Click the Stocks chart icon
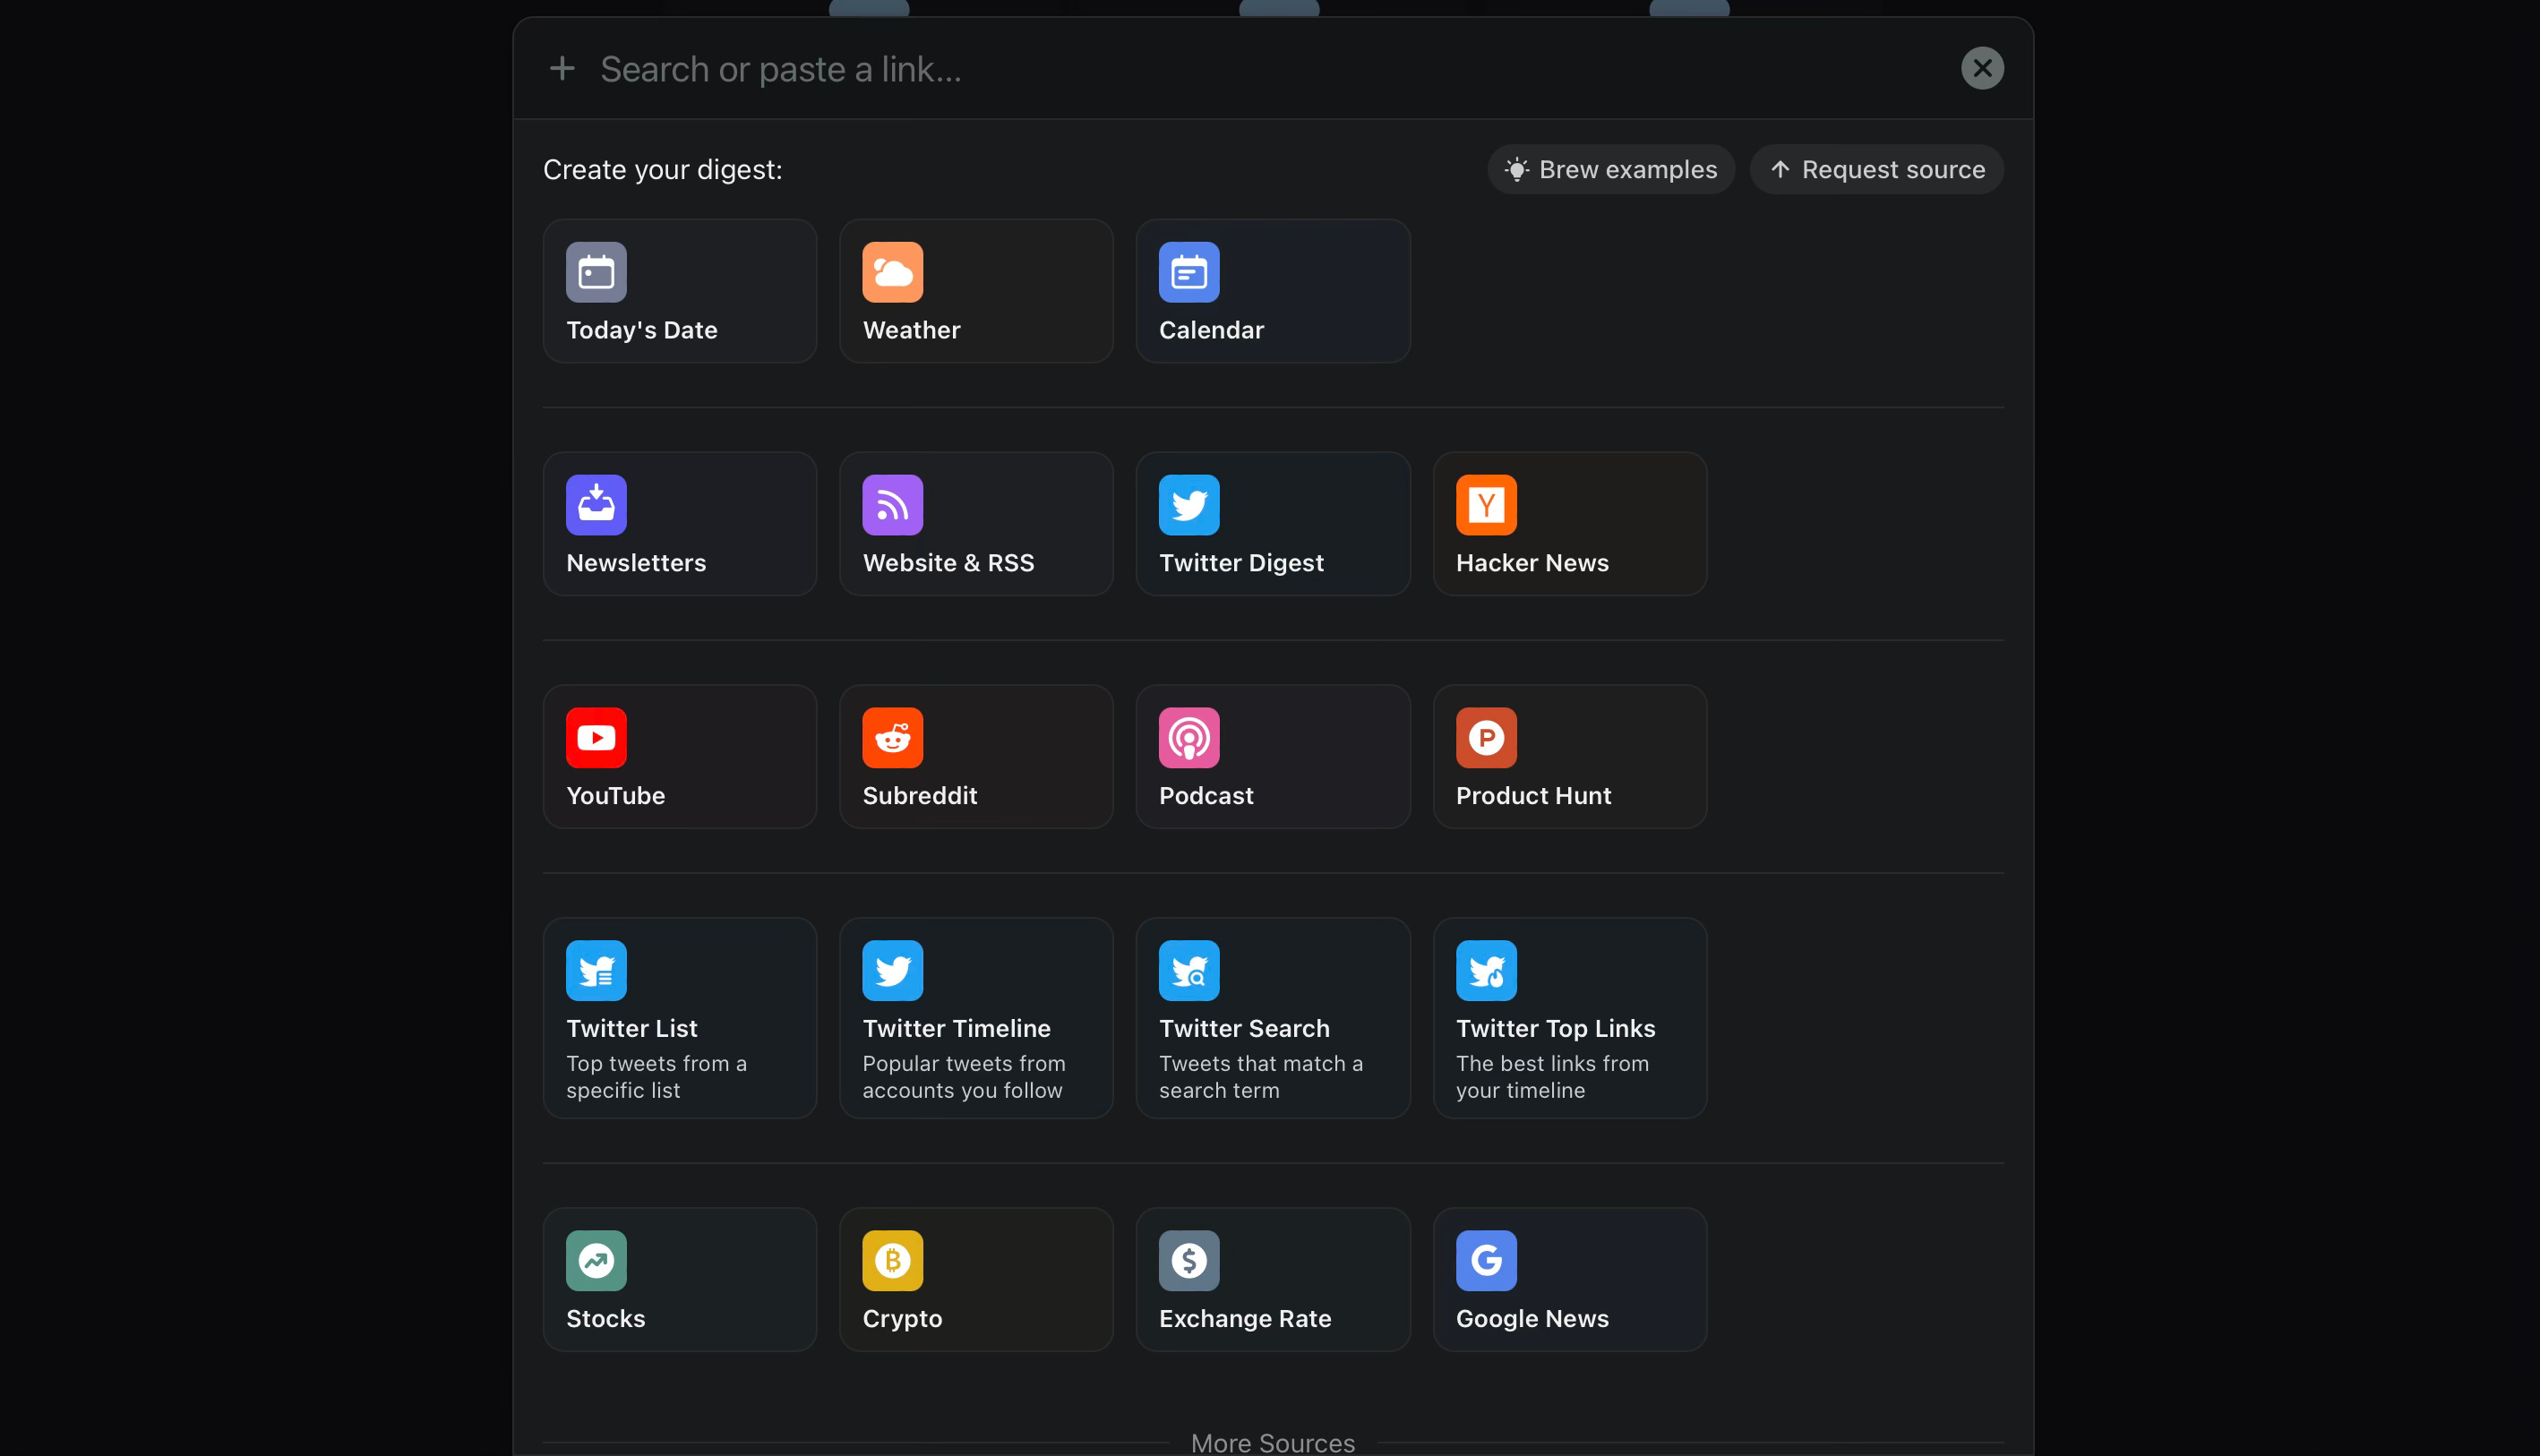The image size is (2540, 1456). (x=596, y=1261)
